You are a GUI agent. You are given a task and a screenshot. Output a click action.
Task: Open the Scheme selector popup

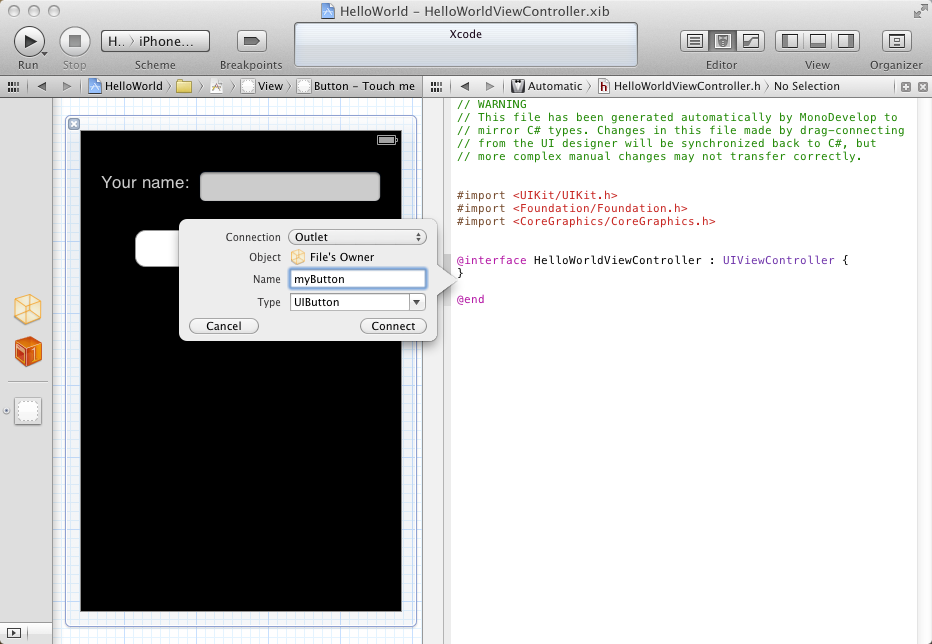click(x=155, y=41)
